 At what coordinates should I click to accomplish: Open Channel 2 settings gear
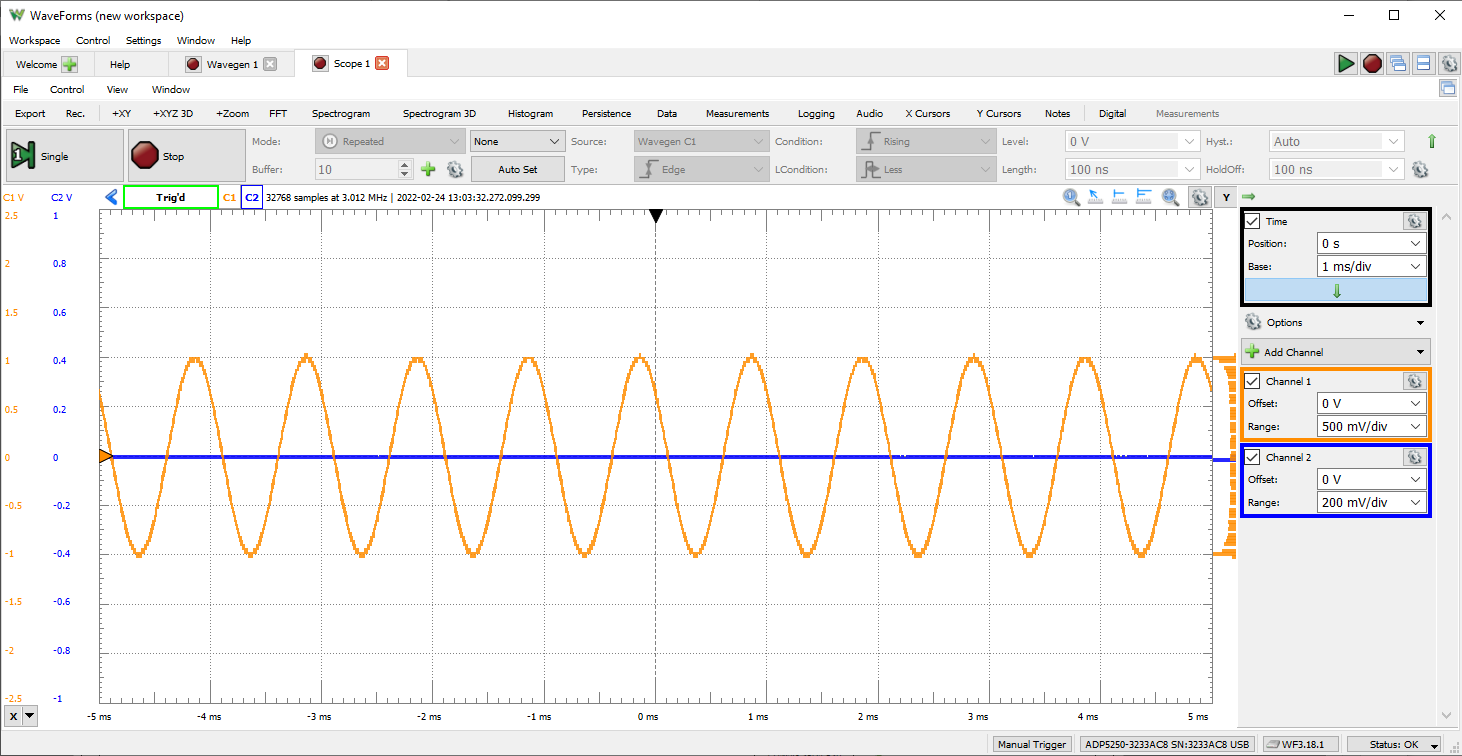(x=1413, y=457)
